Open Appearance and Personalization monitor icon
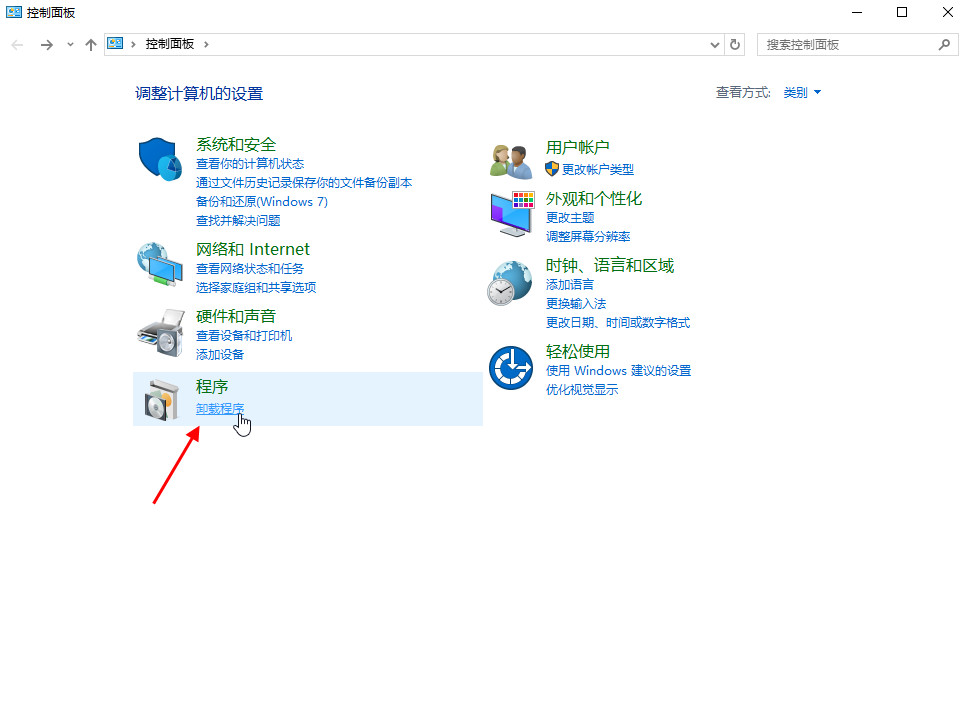 pyautogui.click(x=510, y=213)
